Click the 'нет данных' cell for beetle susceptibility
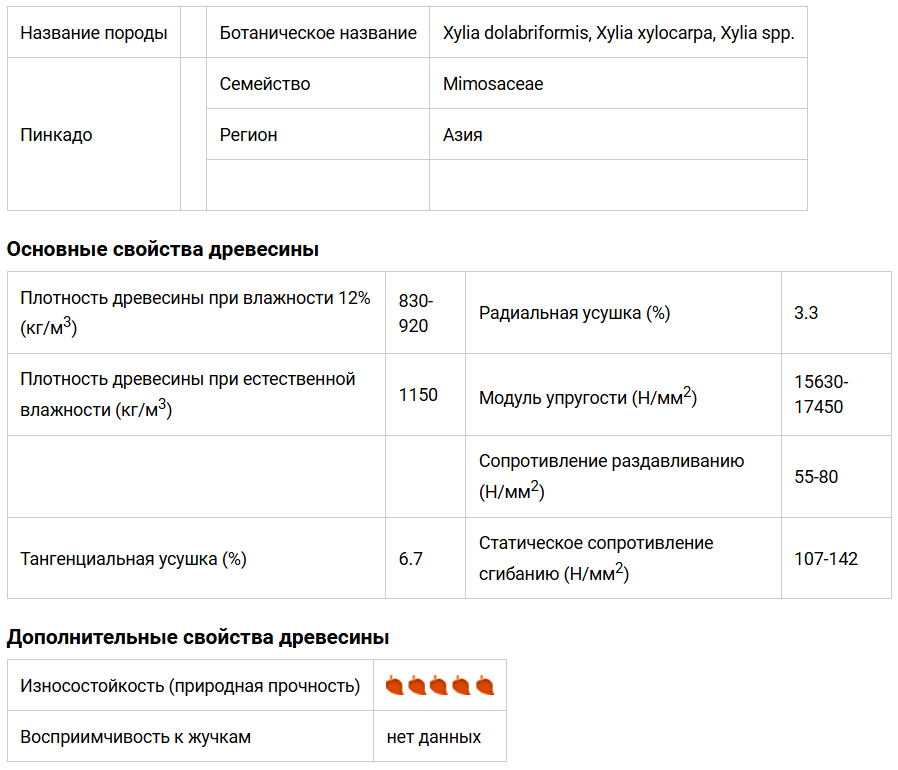Viewport: 898px width, 770px height. click(434, 737)
